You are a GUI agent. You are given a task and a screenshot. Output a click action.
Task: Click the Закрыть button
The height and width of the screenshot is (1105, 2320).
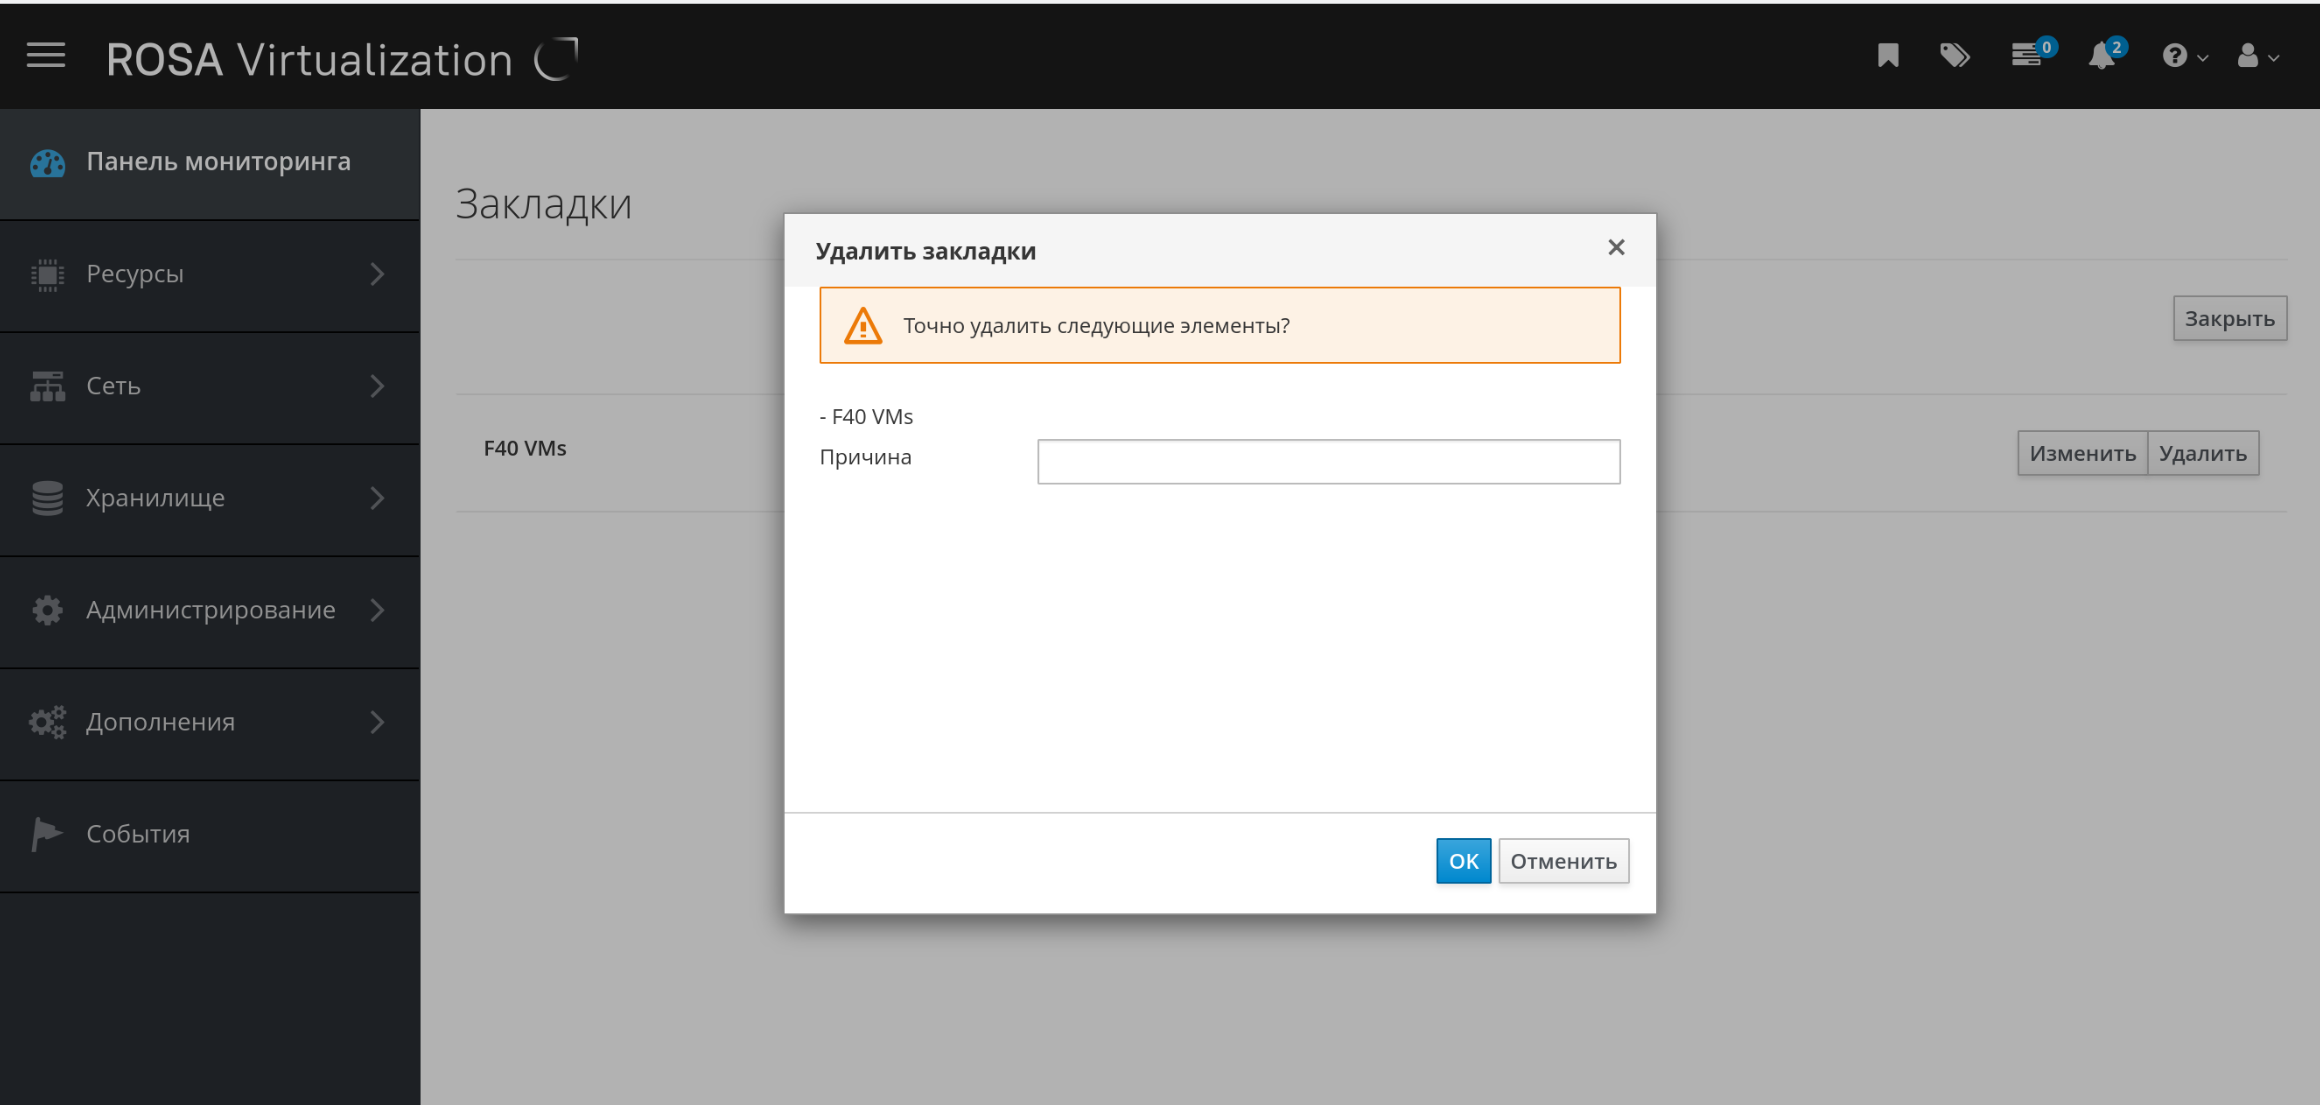[x=2229, y=319]
